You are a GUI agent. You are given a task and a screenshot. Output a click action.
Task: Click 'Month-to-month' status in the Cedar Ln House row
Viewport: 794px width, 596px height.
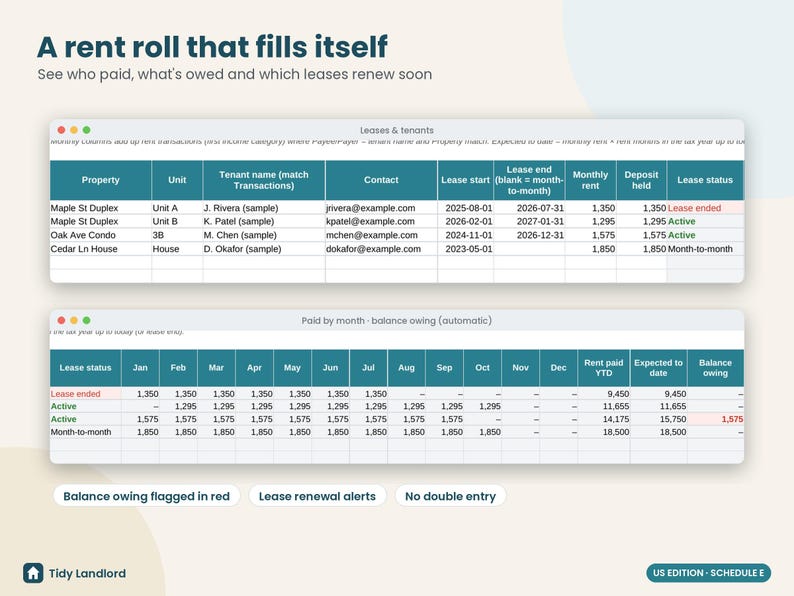(705, 249)
